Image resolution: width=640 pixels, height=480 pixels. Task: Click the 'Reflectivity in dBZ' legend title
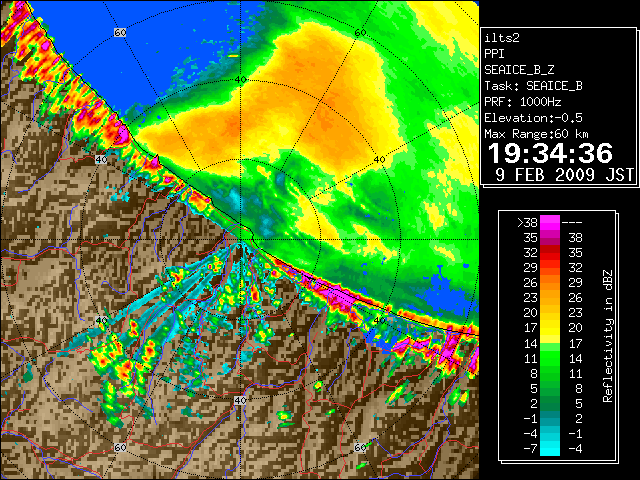coord(608,336)
